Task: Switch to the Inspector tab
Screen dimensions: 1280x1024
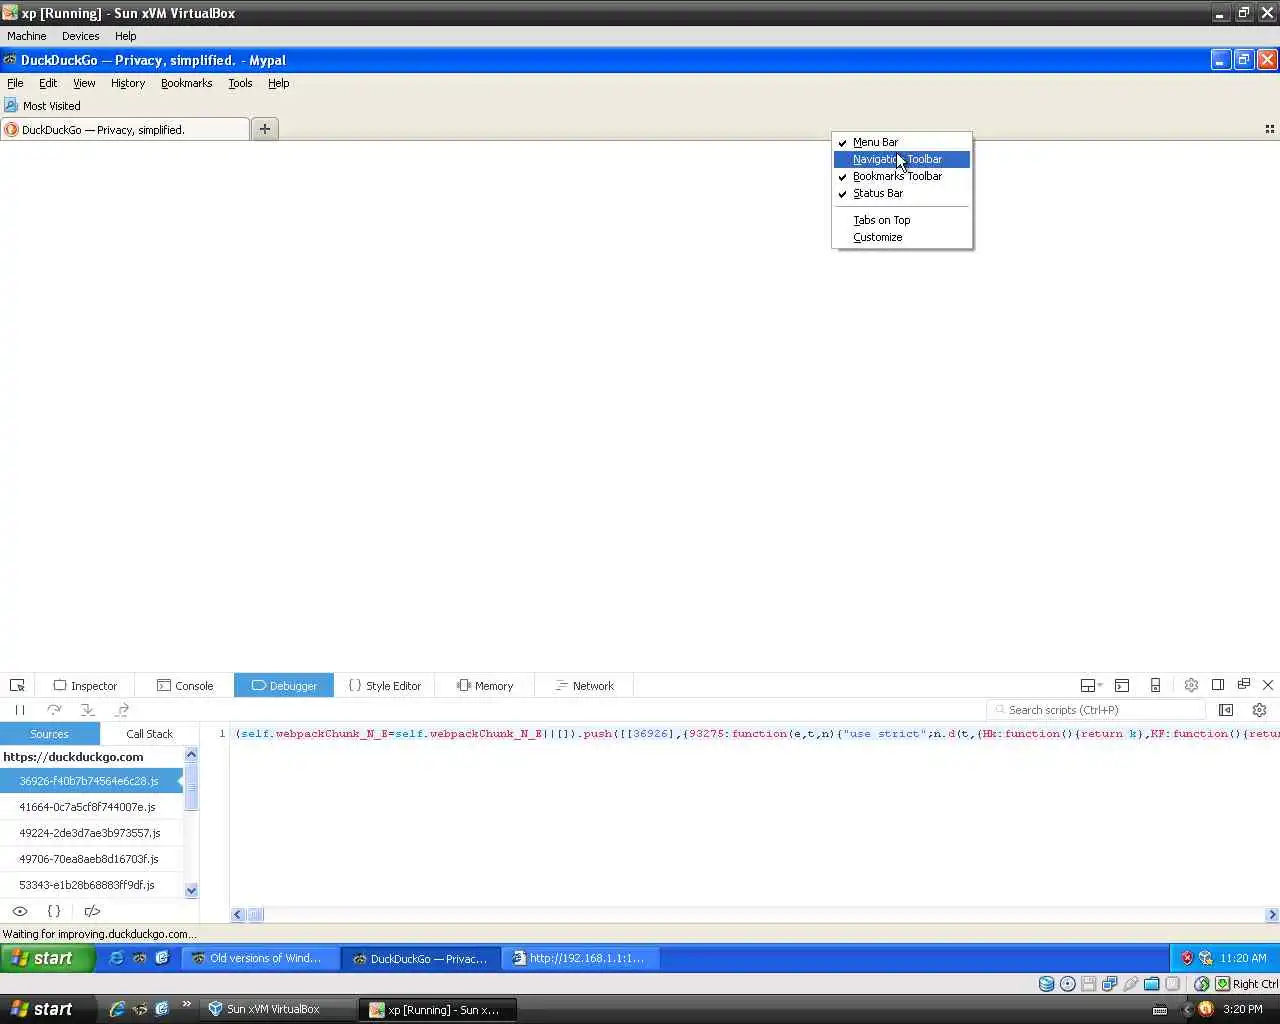Action: pyautogui.click(x=85, y=686)
